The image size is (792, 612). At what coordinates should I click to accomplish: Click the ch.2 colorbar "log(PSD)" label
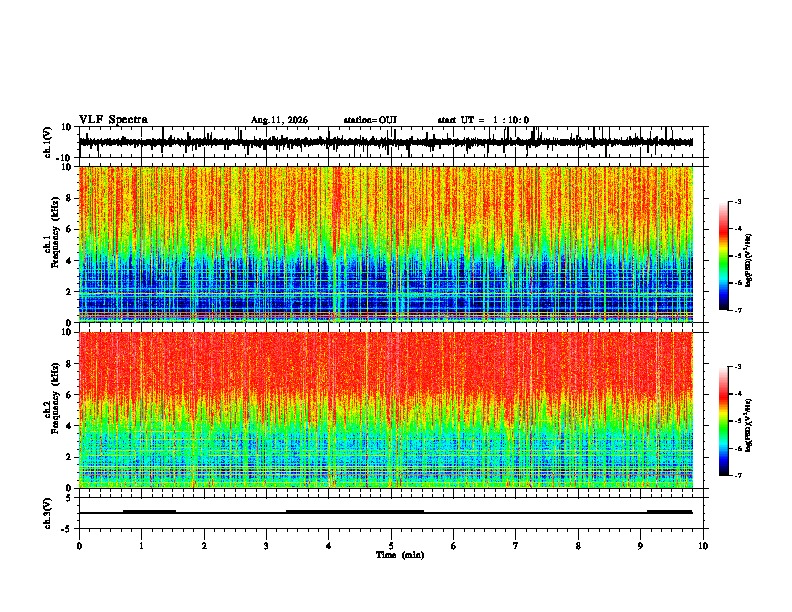(x=749, y=426)
